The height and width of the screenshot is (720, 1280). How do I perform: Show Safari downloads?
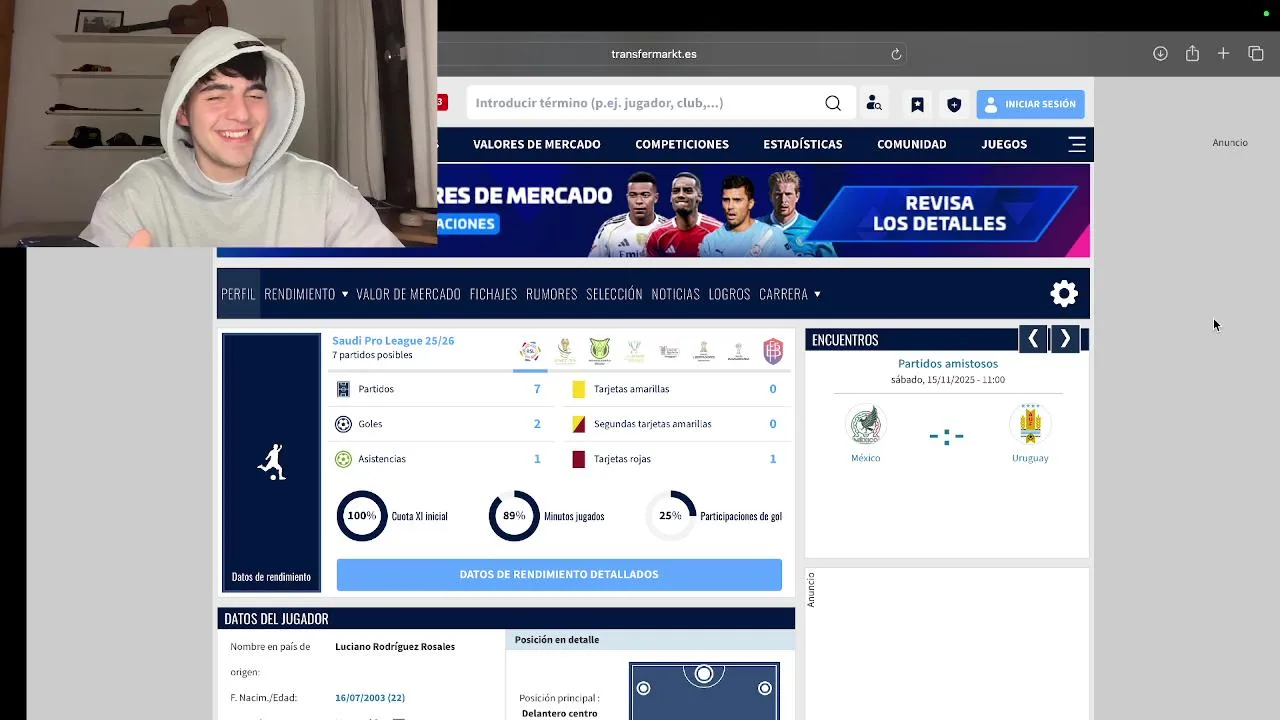(x=1160, y=54)
